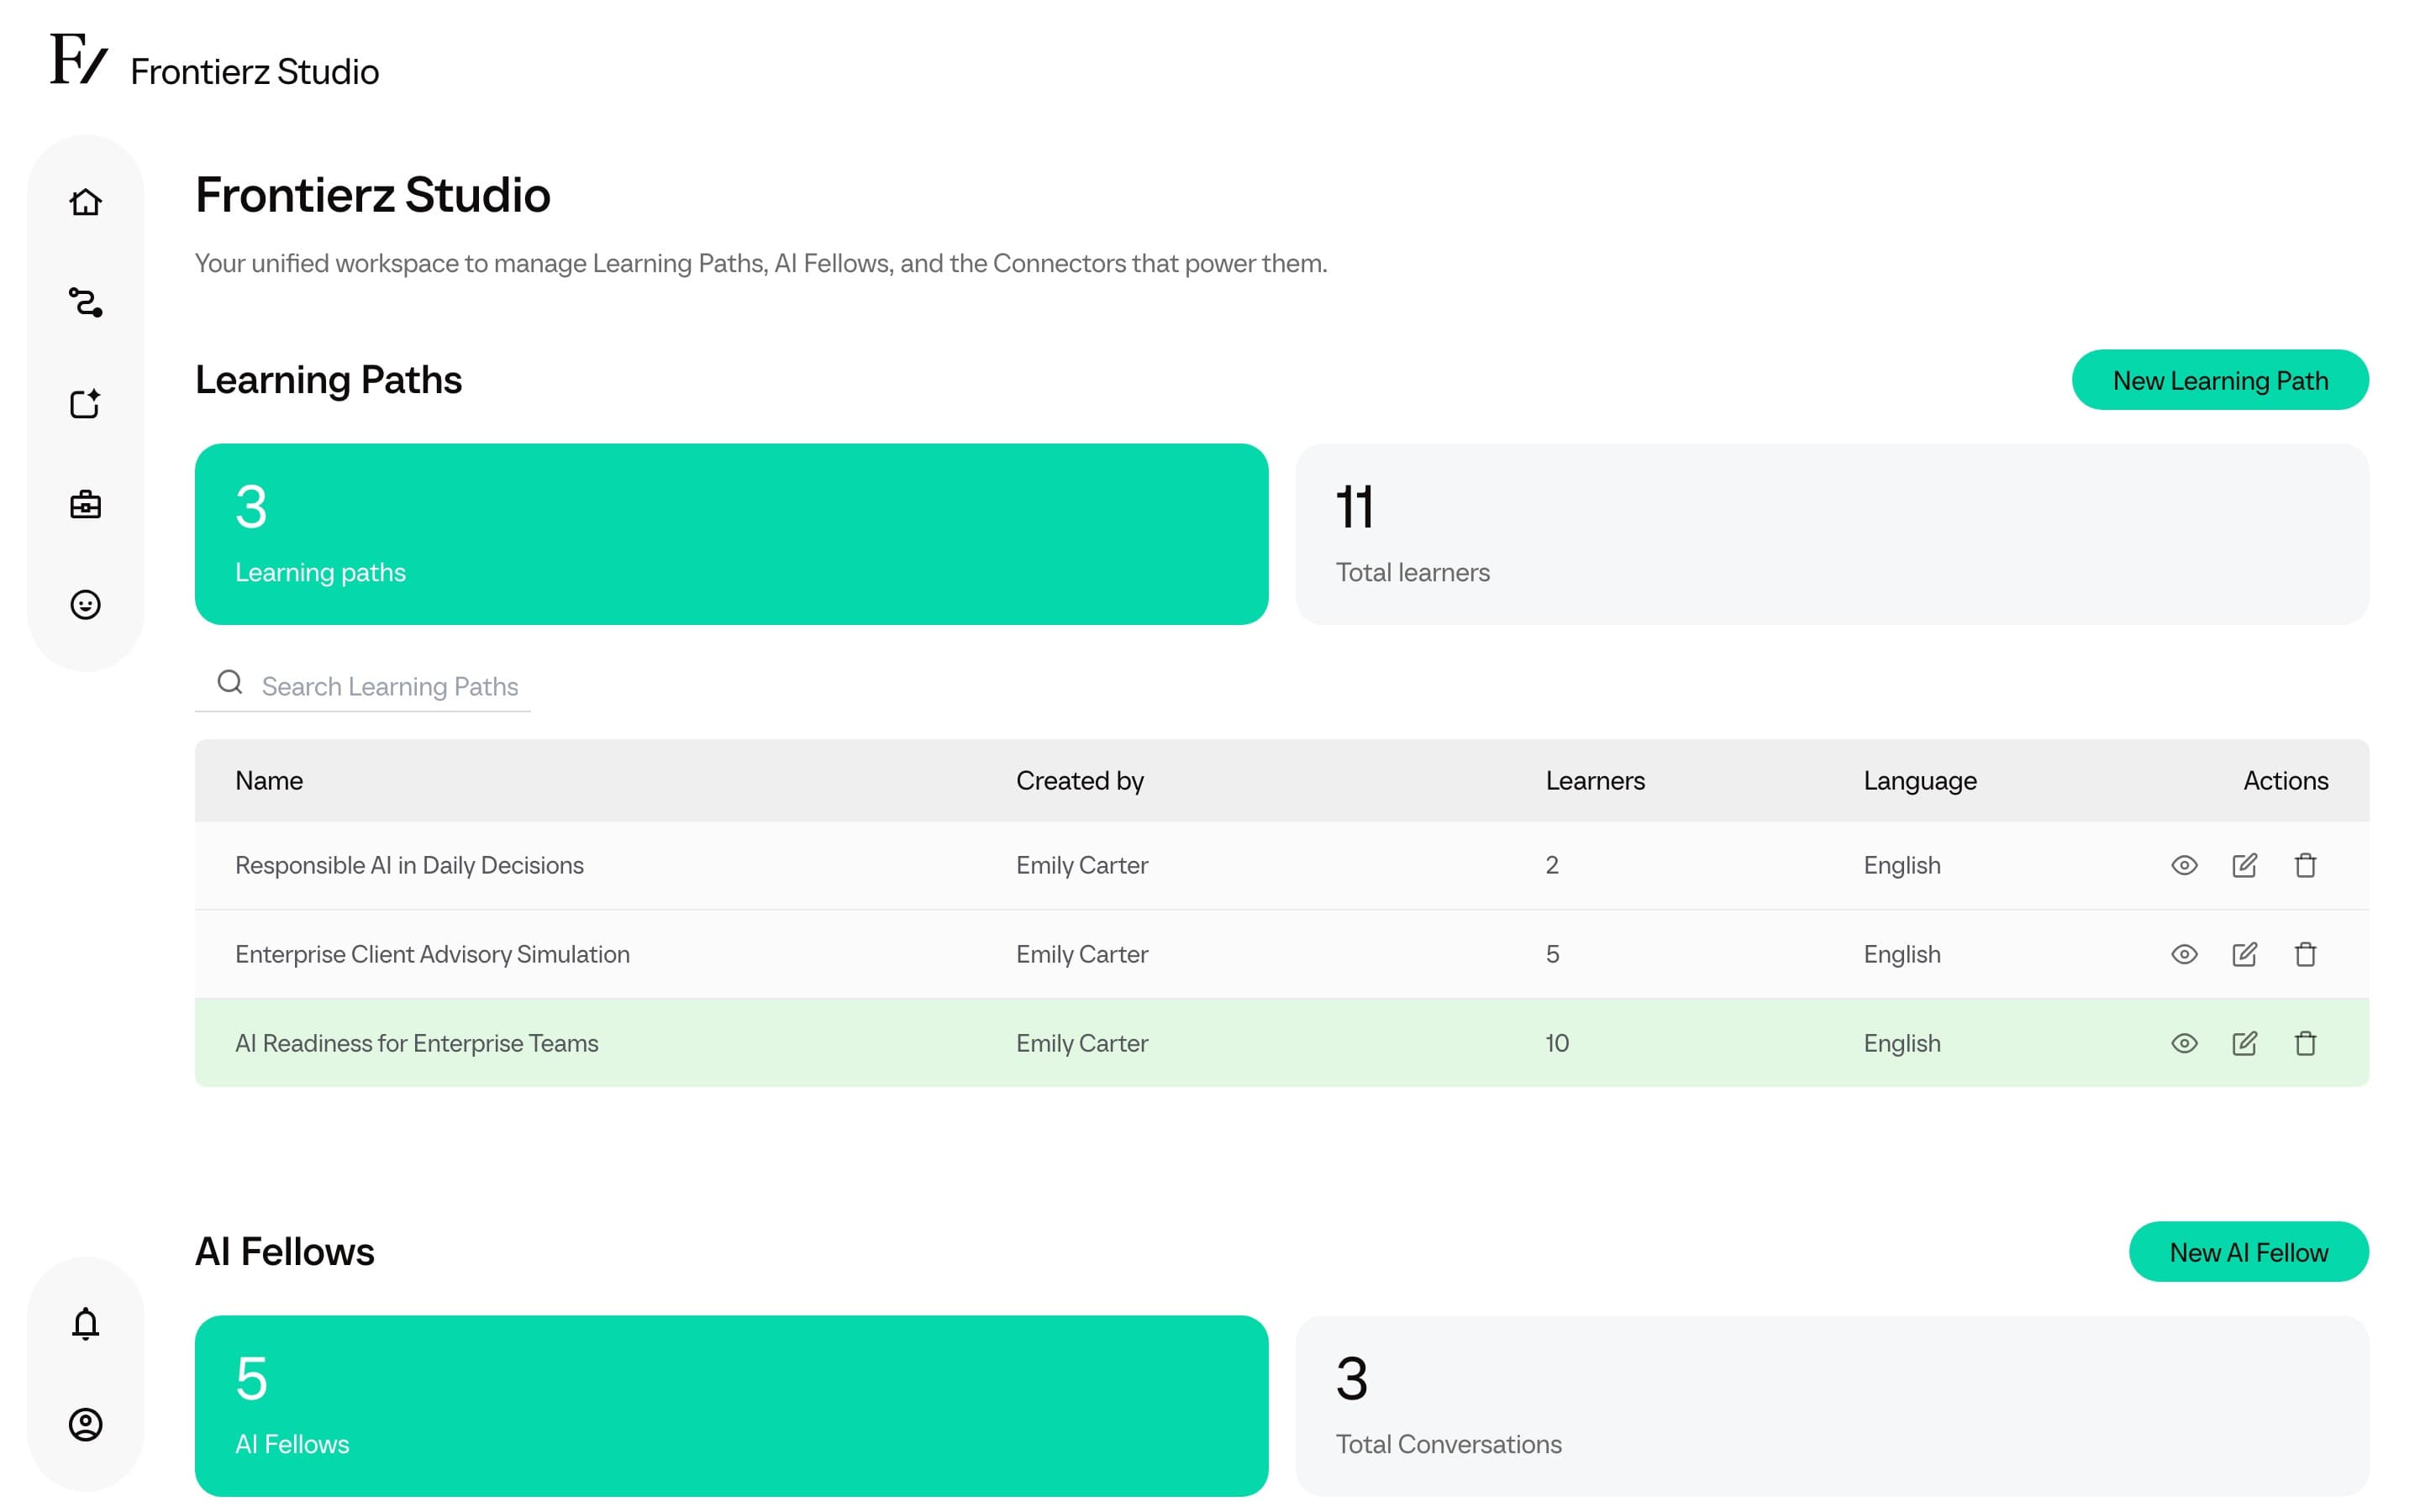Edit Enterprise Client Advisory Simulation path

click(x=2244, y=954)
